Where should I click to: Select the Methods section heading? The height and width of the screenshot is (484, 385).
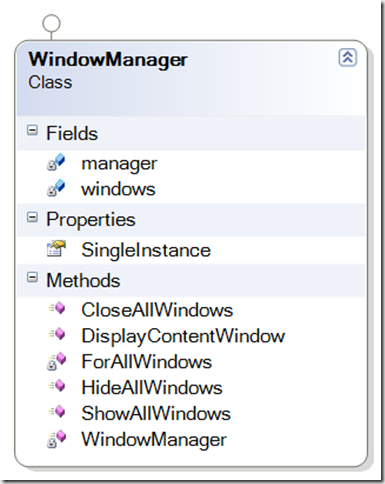(x=83, y=280)
